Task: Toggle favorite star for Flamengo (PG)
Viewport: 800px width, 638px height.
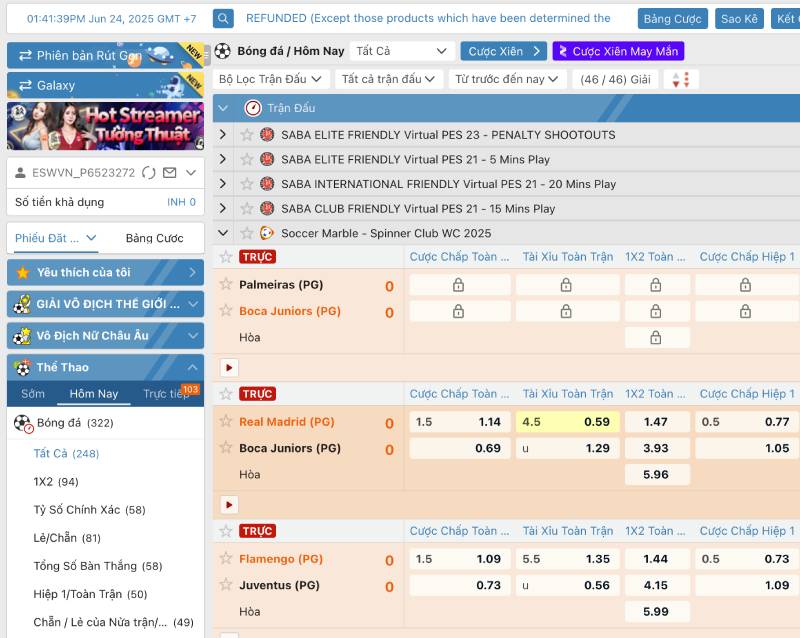Action: tap(226, 558)
